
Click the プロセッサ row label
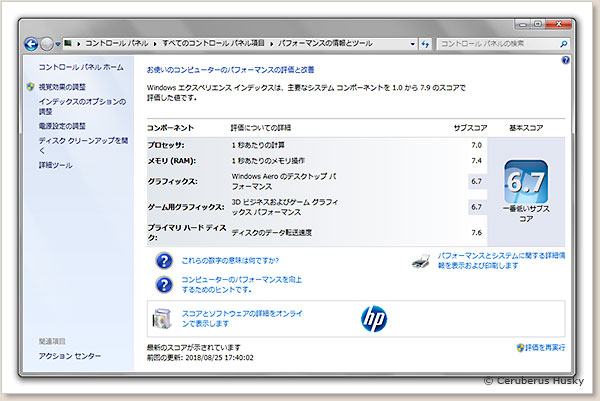(166, 145)
